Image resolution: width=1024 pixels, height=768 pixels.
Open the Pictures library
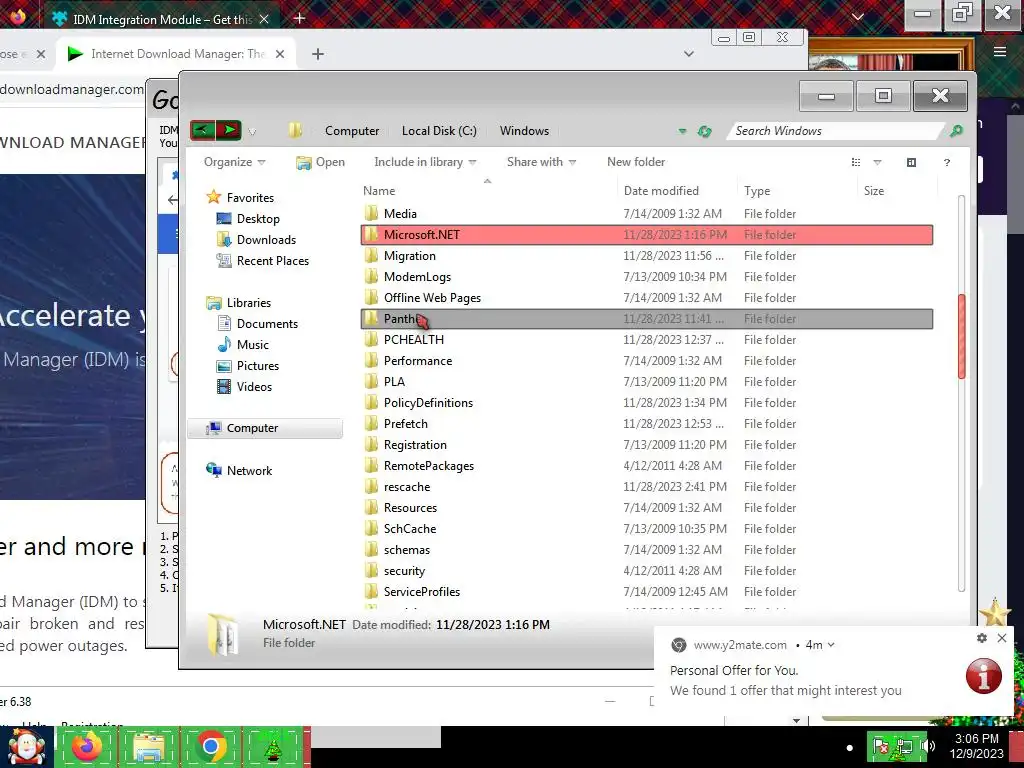point(257,366)
